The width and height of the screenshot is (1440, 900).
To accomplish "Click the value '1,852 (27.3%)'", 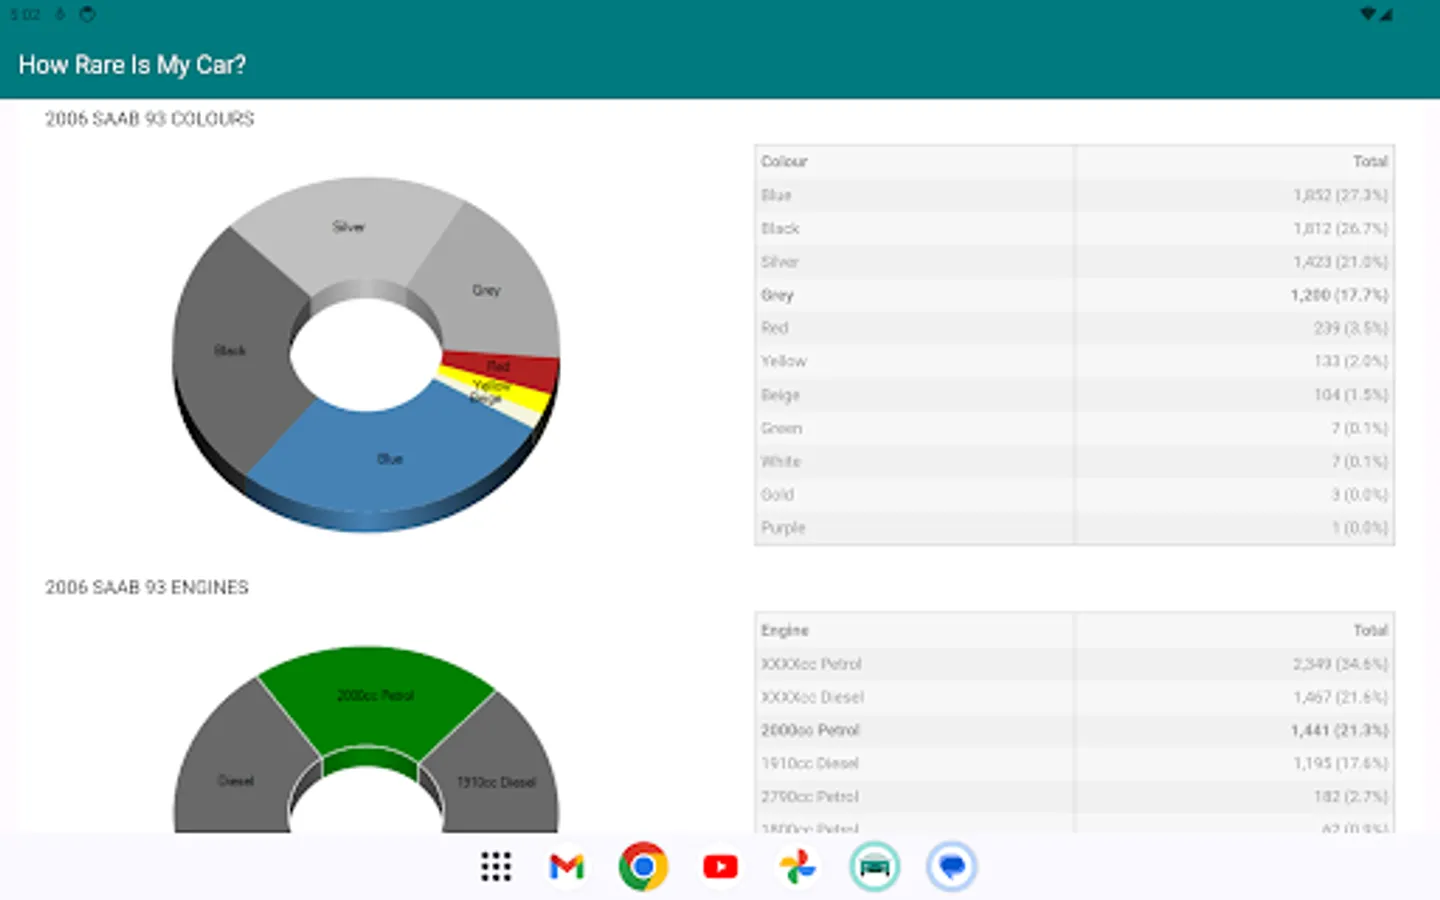I will (x=1340, y=195).
